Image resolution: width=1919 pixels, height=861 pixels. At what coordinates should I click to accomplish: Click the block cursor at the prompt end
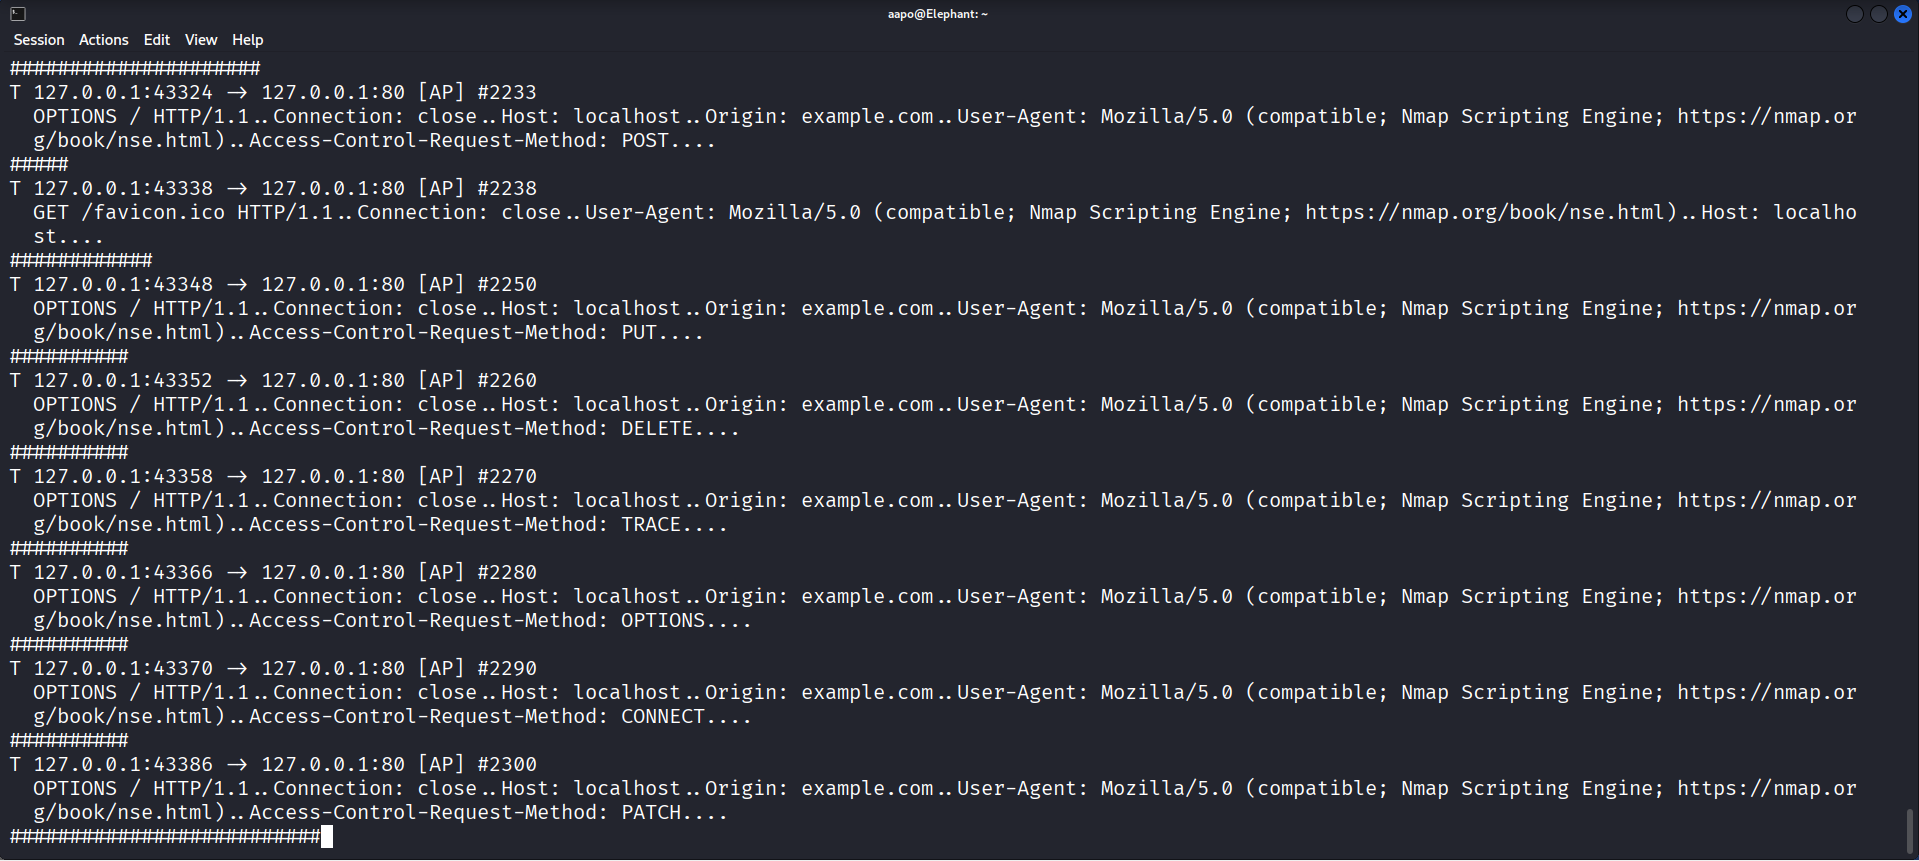[327, 837]
